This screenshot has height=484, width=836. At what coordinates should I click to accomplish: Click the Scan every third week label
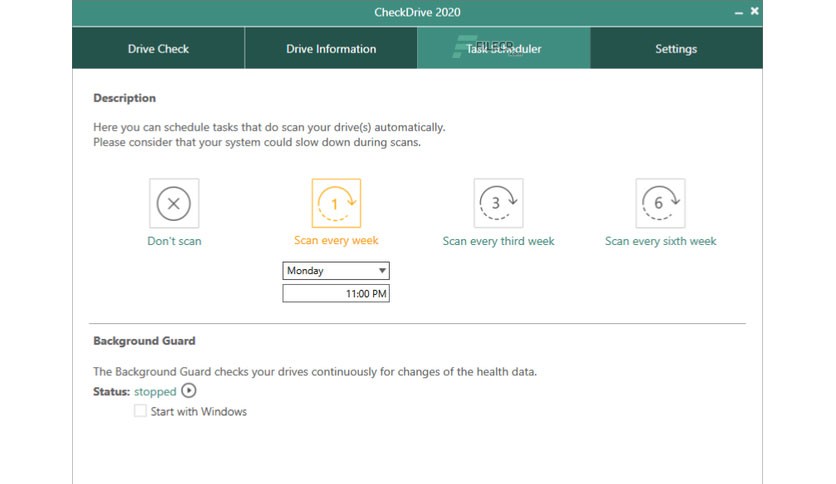(x=499, y=241)
